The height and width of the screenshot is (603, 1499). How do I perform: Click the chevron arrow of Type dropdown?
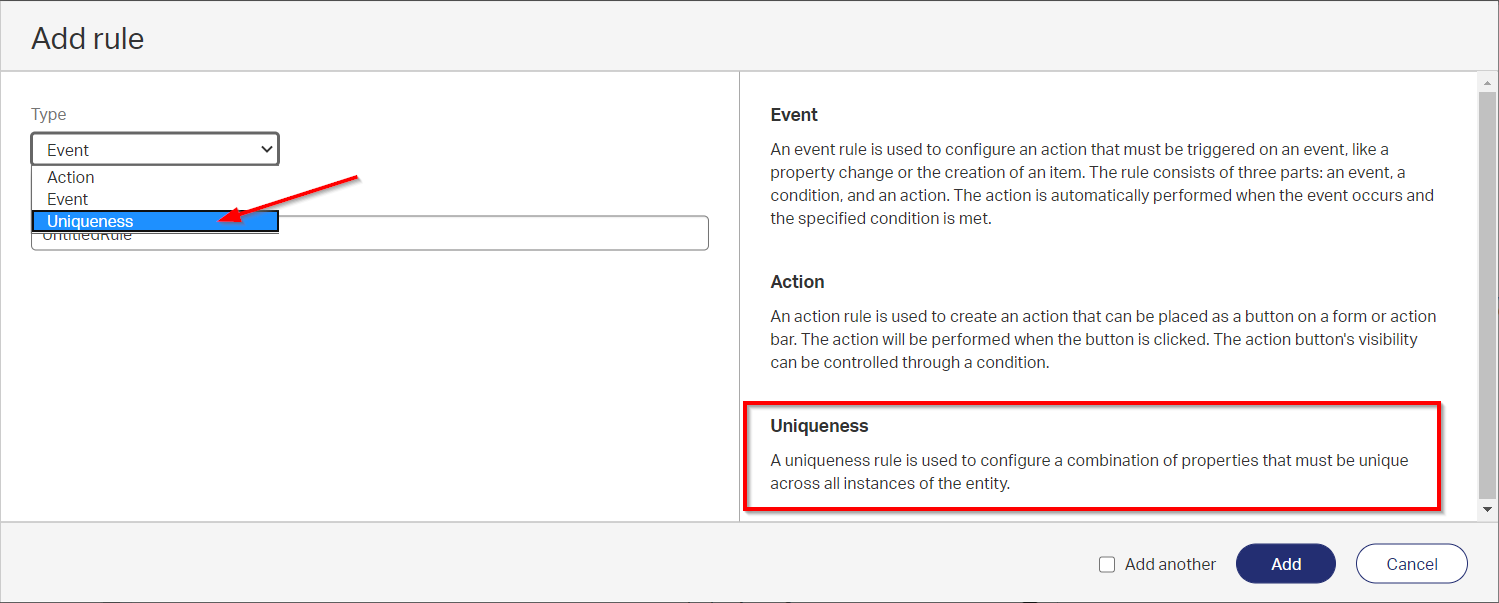pyautogui.click(x=266, y=150)
